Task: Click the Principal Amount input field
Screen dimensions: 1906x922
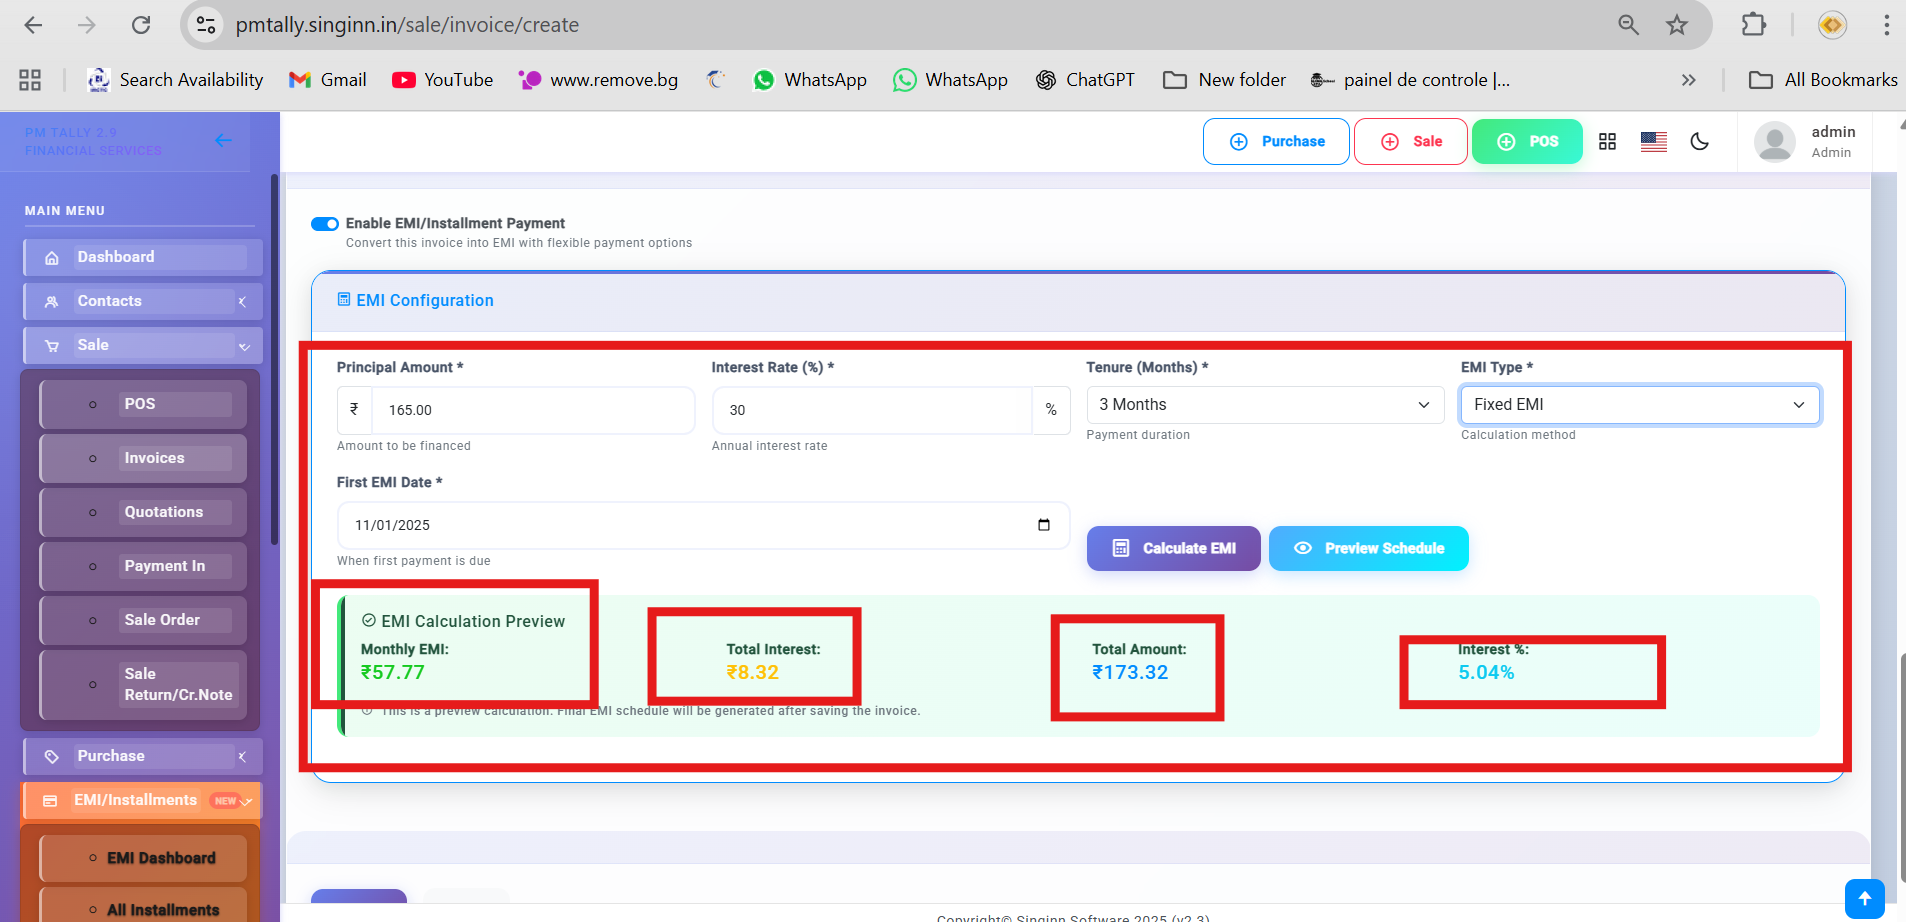Action: coord(532,410)
